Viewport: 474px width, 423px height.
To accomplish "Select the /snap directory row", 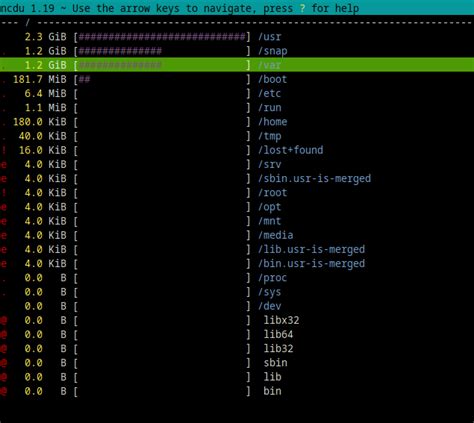I will point(237,51).
